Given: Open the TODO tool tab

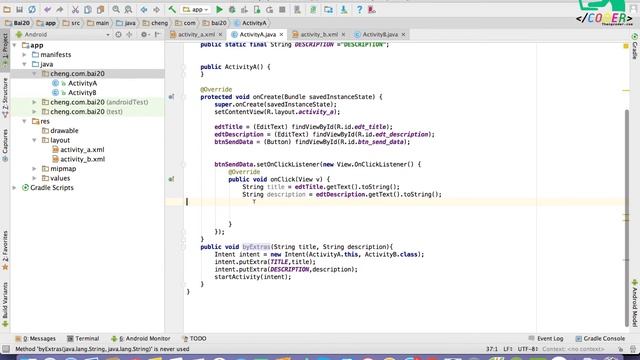Looking at the screenshot, I should [194, 339].
